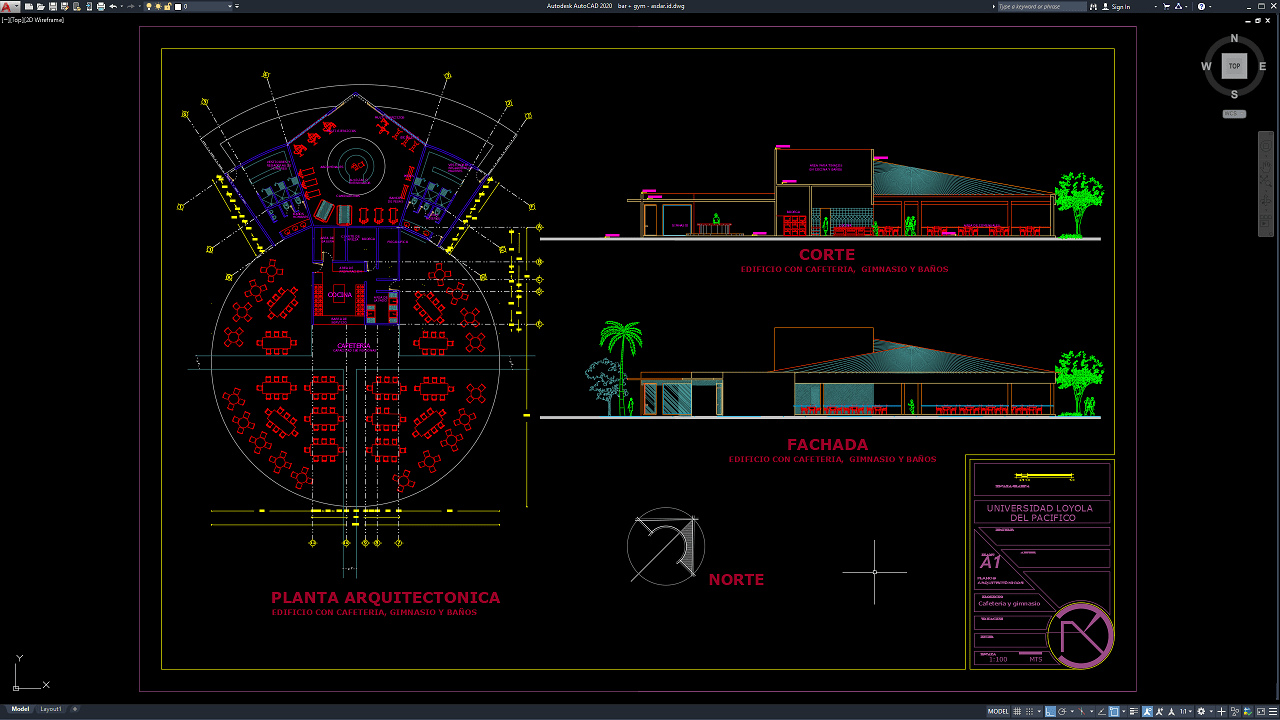The width and height of the screenshot is (1280, 720).
Task: Toggle Object Snap in status bar
Action: point(1115,711)
